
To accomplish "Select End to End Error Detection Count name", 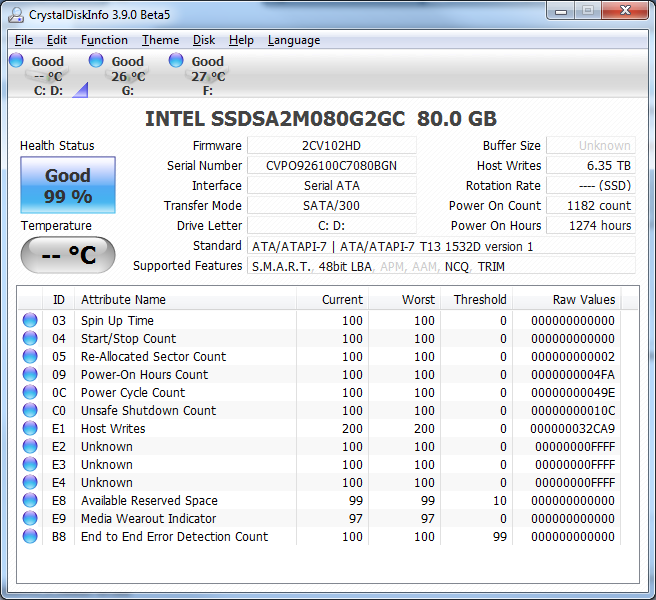I will pos(174,536).
